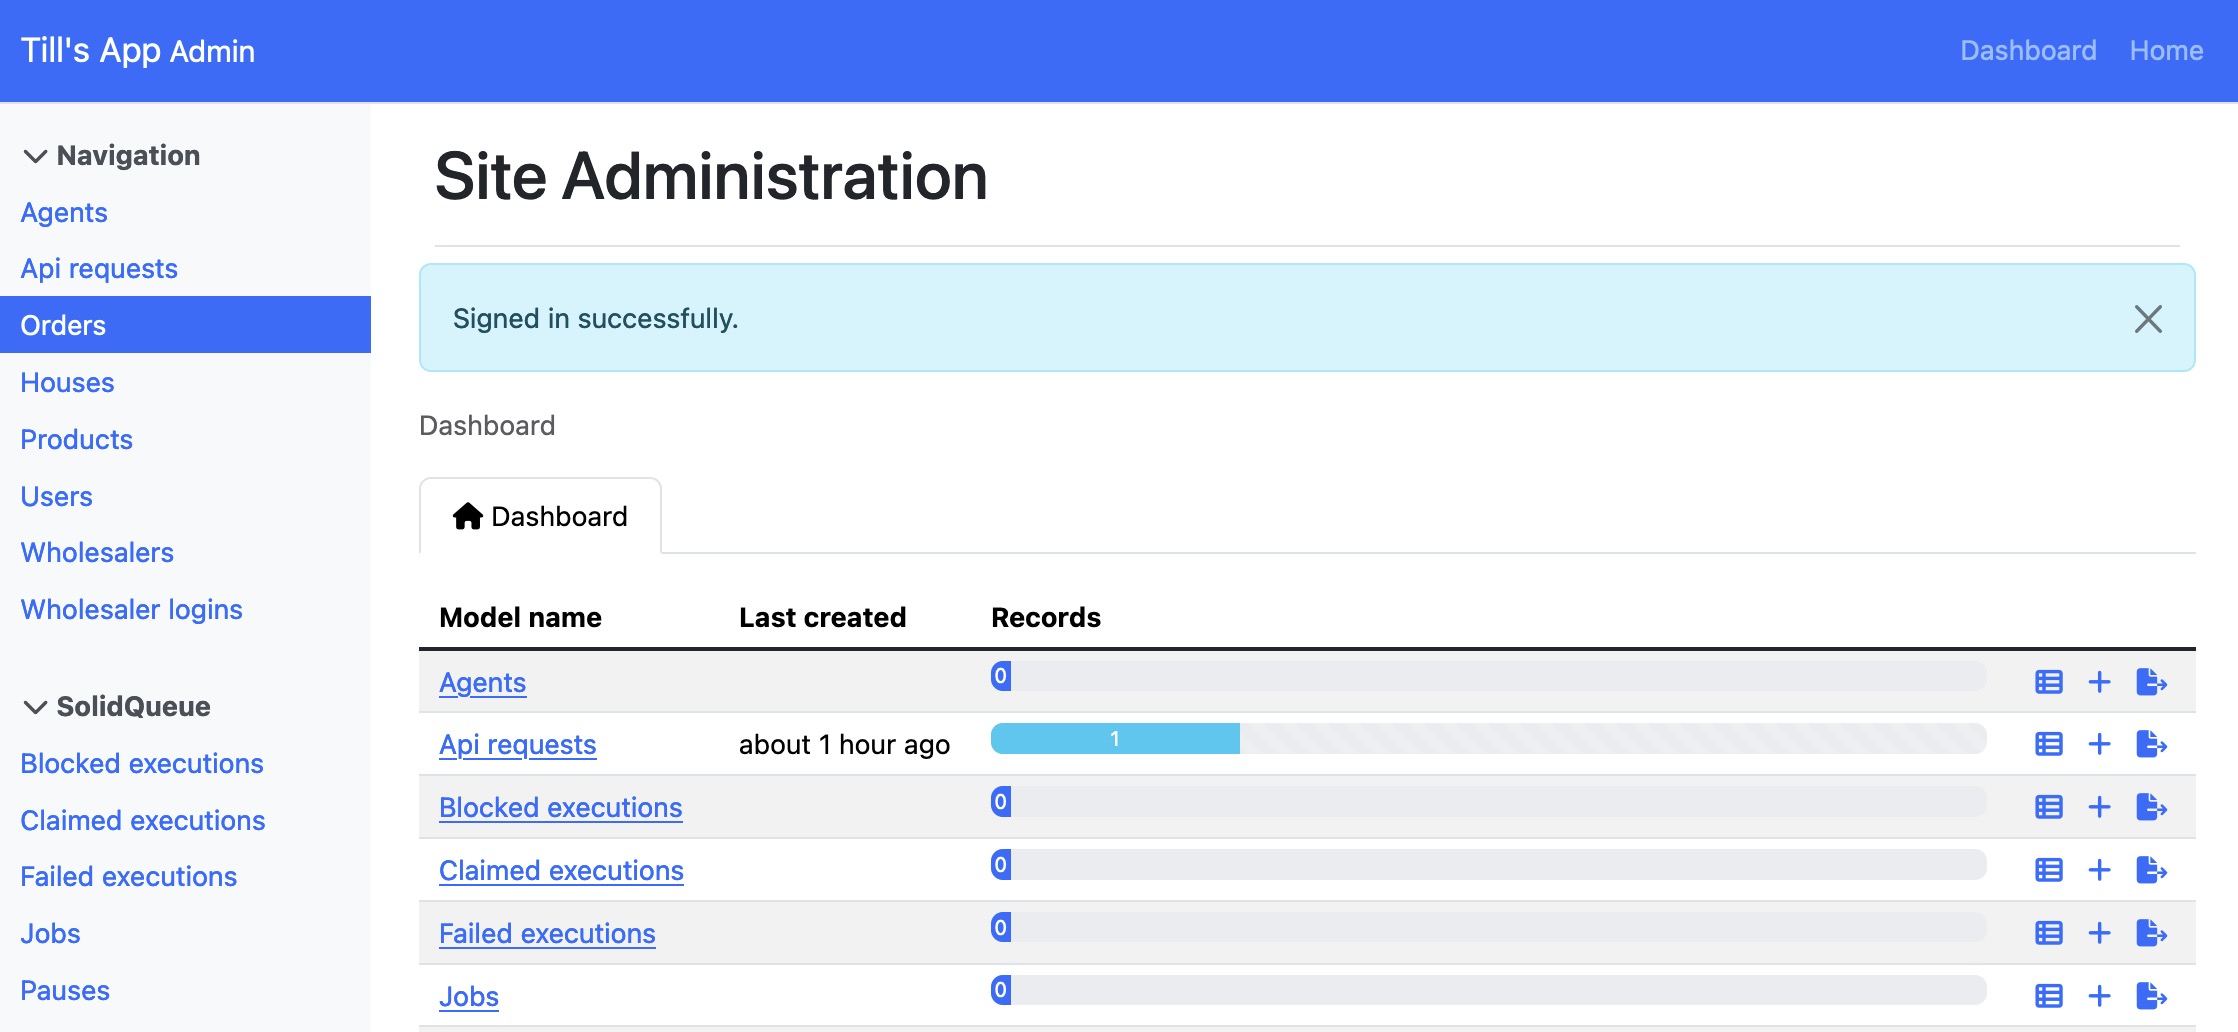Click the export icon for Blocked executions
This screenshot has width=2238, height=1032.
2150,807
